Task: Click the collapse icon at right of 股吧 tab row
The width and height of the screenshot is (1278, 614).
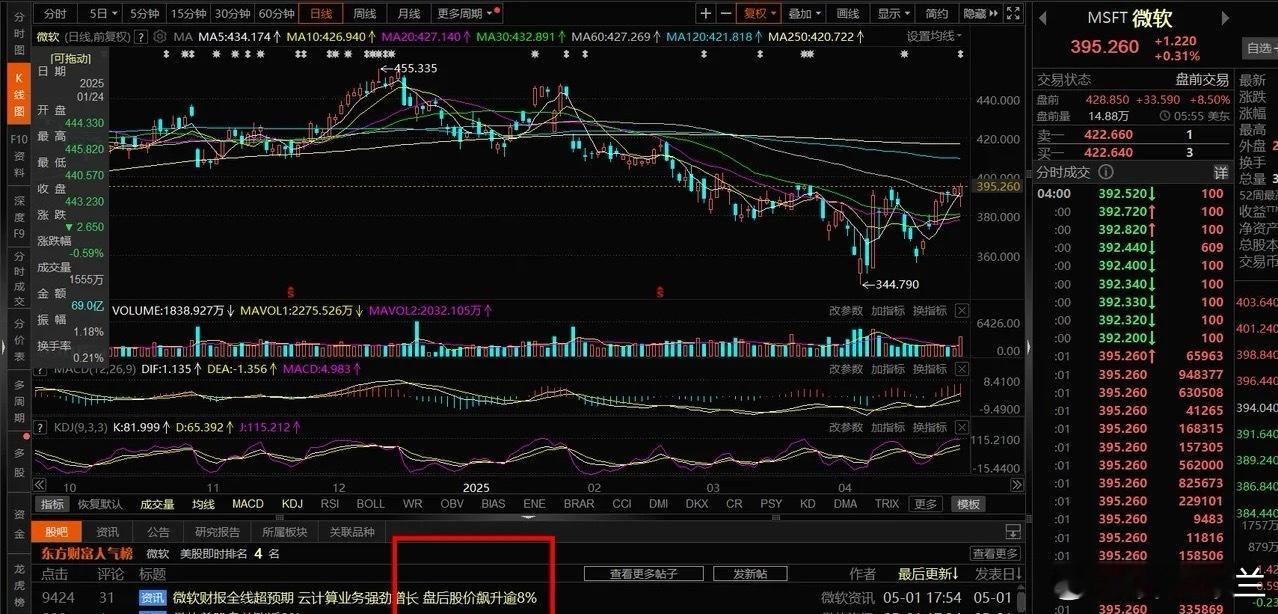Action: click(x=1013, y=532)
